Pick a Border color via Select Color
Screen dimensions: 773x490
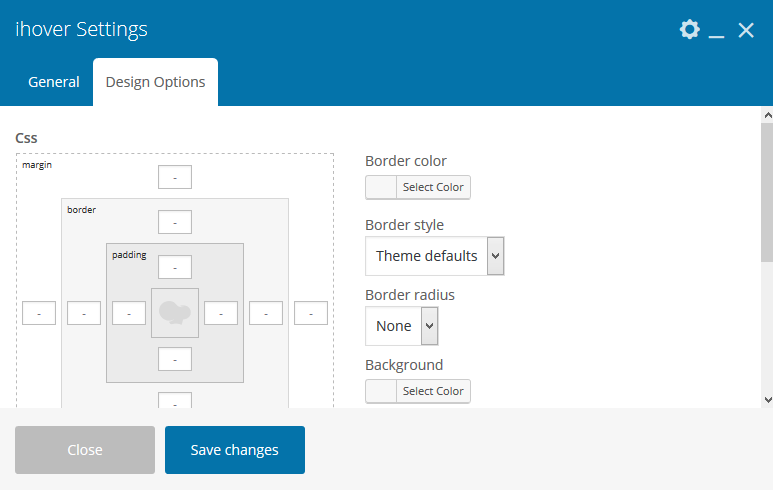(418, 187)
